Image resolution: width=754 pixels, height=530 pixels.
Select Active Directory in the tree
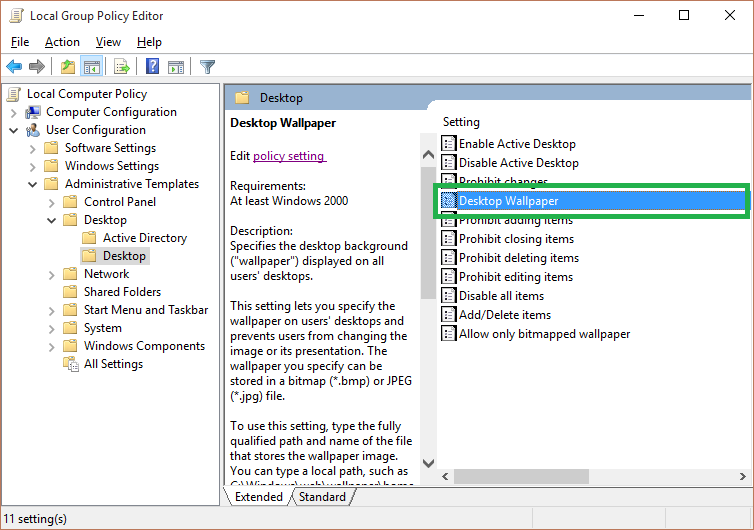[x=145, y=238]
